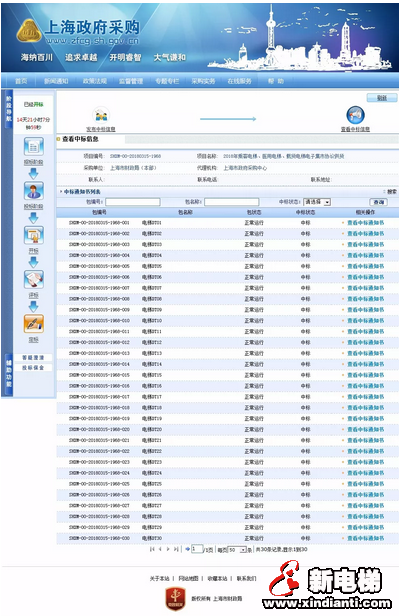Image resolution: width=400 pixels, height=616 pixels.
Task: Open the 专题专栏 menu item
Action: tap(167, 81)
